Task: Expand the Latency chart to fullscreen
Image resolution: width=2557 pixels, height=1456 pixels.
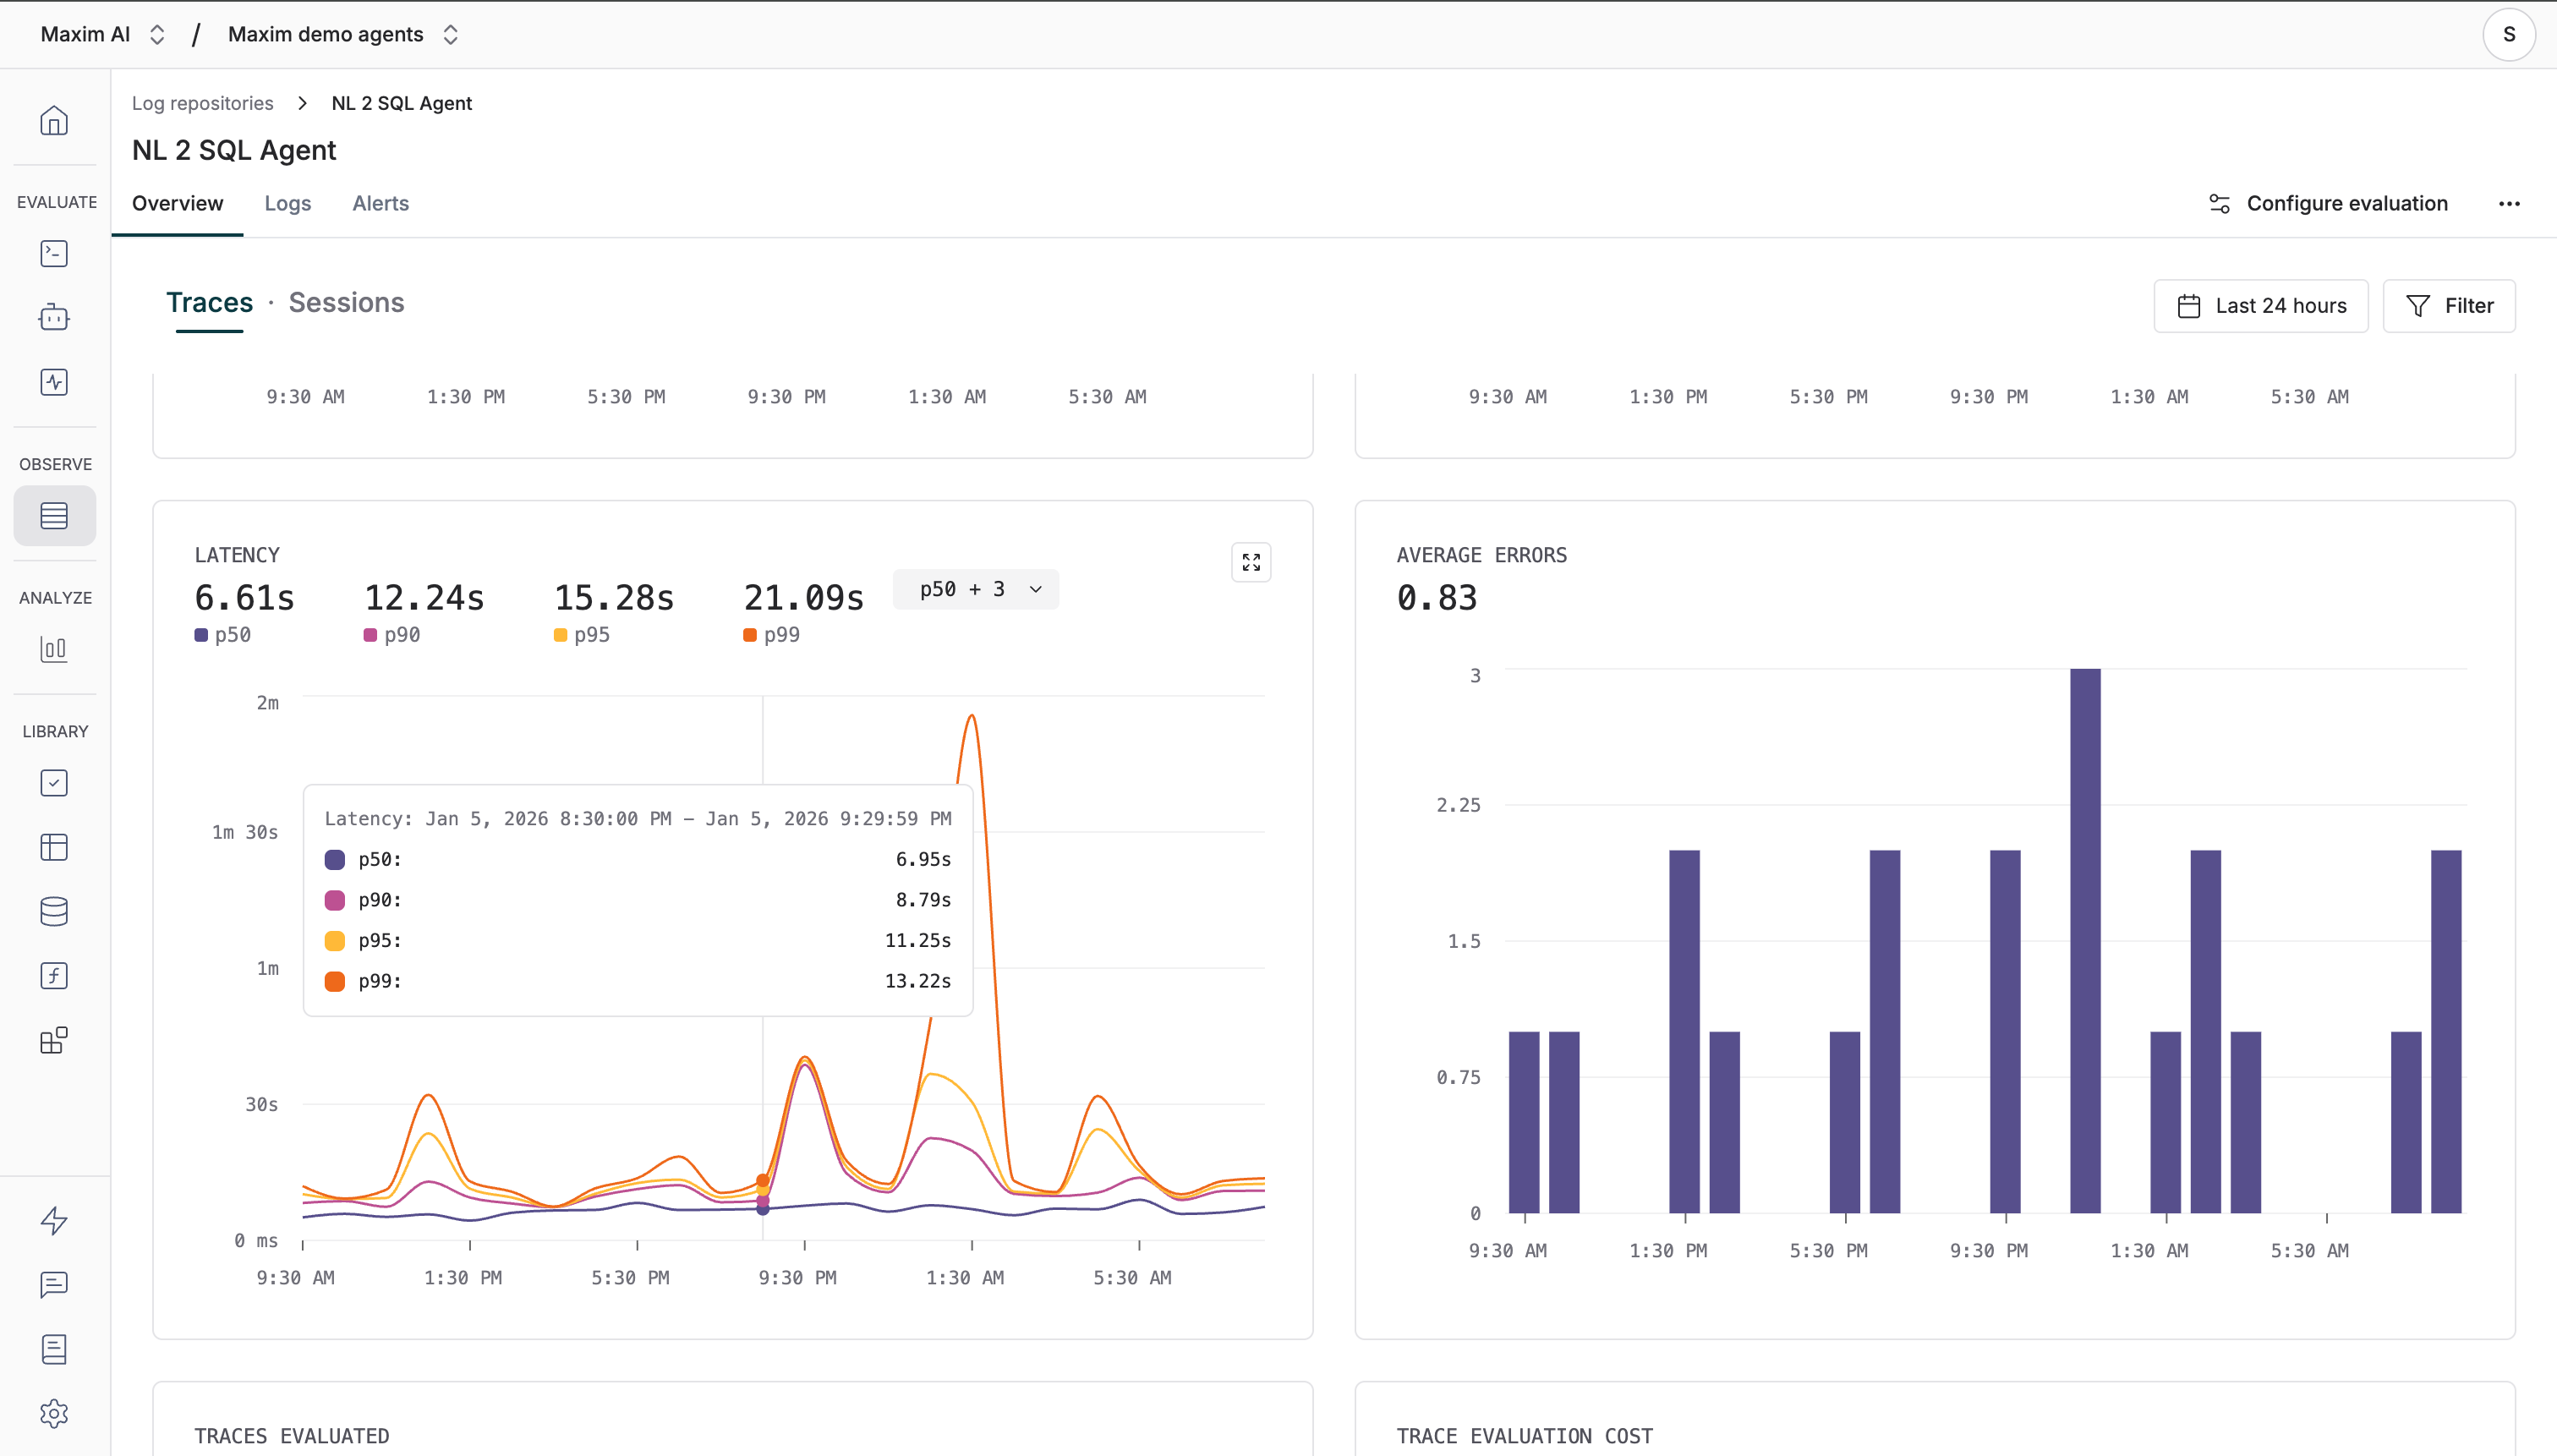Action: [1249, 562]
